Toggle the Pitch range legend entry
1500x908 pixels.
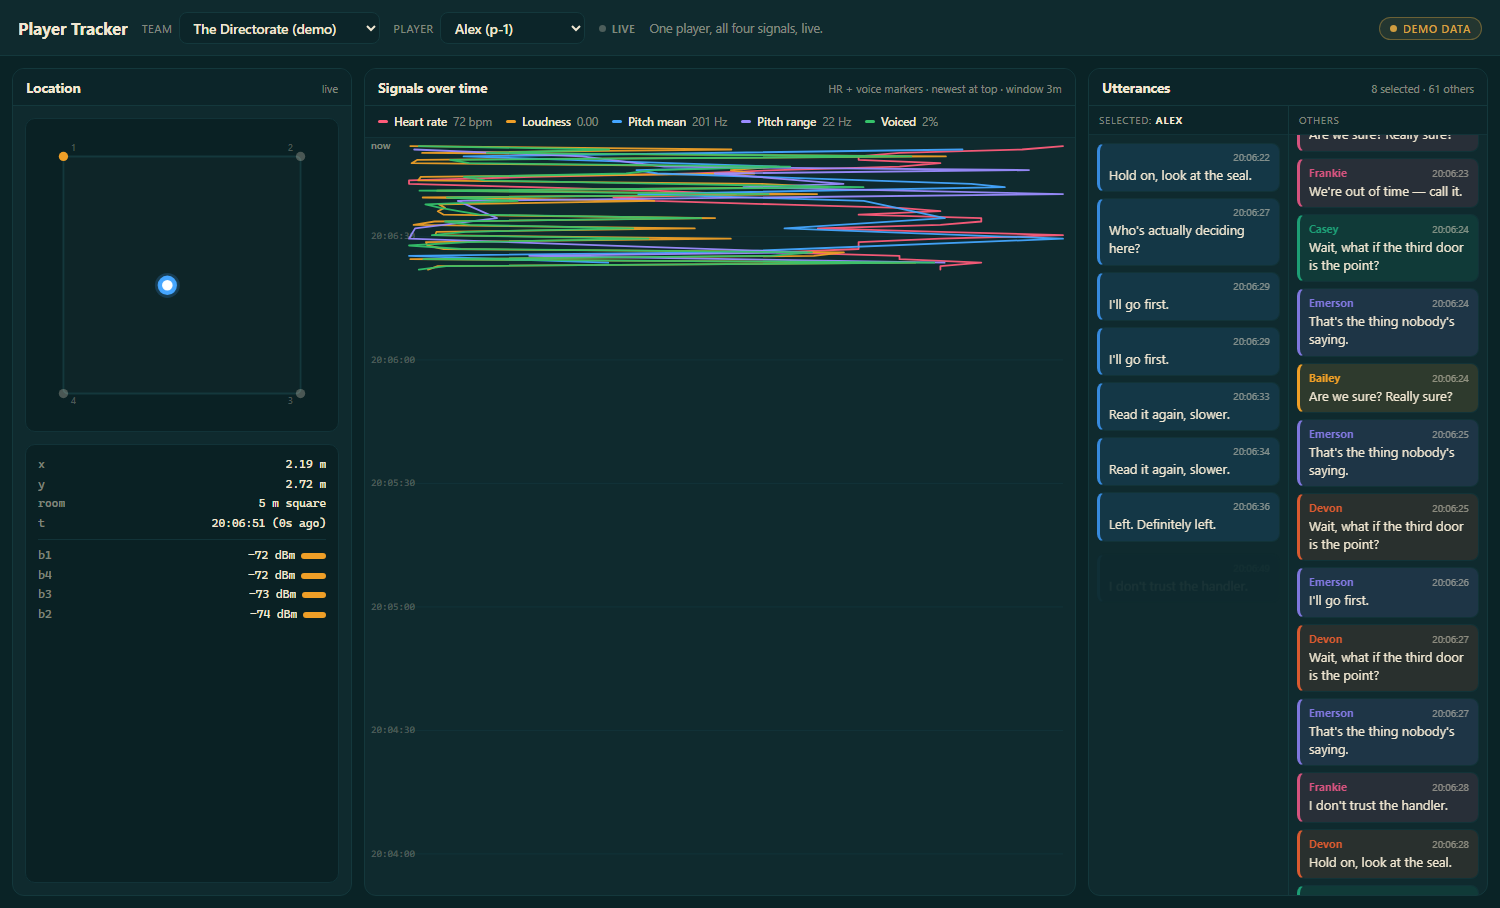(x=796, y=122)
